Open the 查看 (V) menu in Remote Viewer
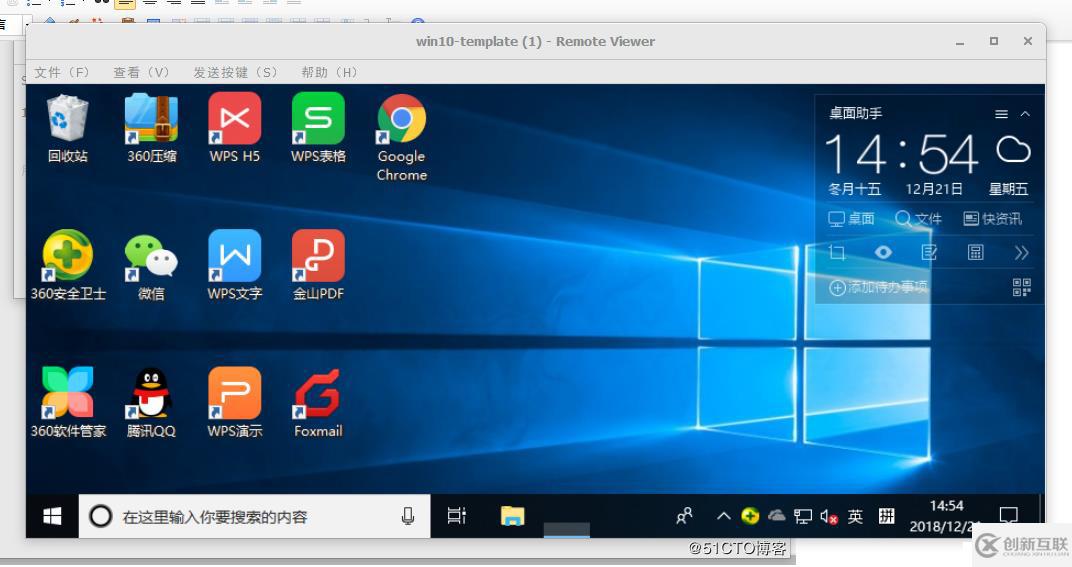Screen dimensions: 1072x567 142,72
